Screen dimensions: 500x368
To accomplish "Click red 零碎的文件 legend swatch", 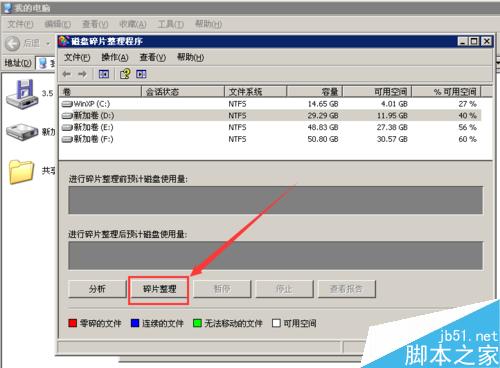I will 72,323.
